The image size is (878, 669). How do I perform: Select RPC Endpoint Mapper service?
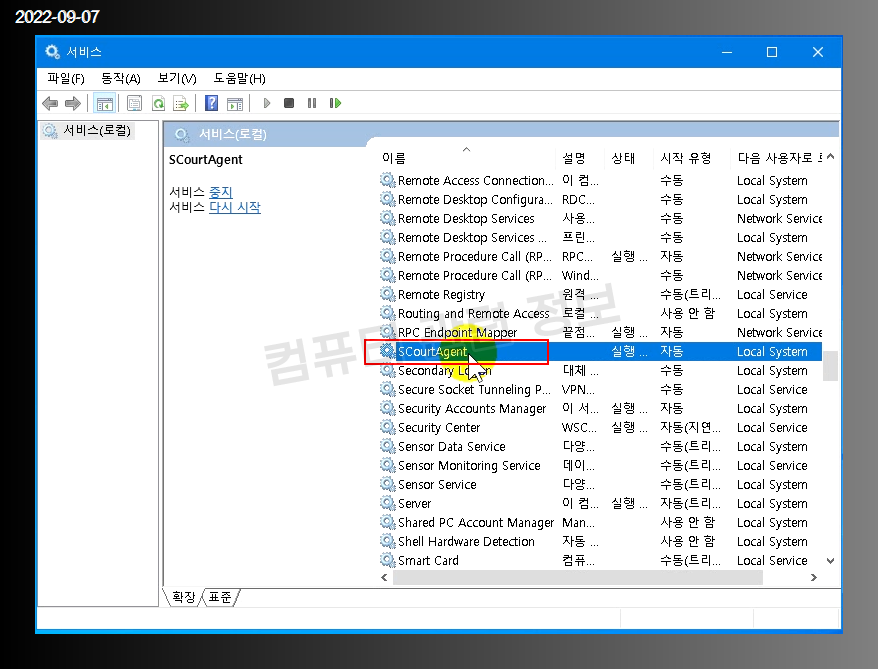pyautogui.click(x=600, y=332)
